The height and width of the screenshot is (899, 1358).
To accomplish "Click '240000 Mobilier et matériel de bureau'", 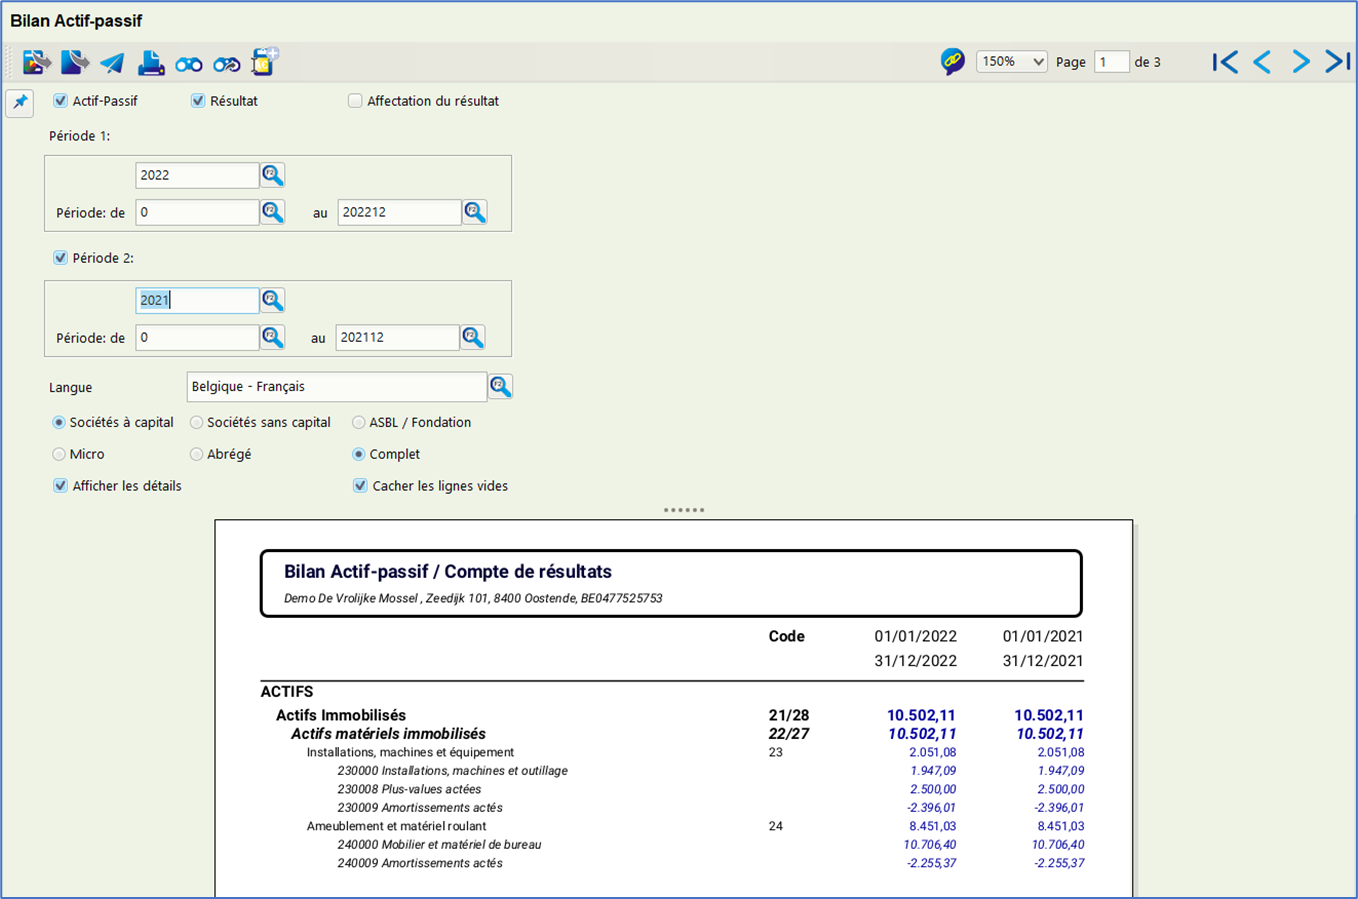I will pos(439,845).
